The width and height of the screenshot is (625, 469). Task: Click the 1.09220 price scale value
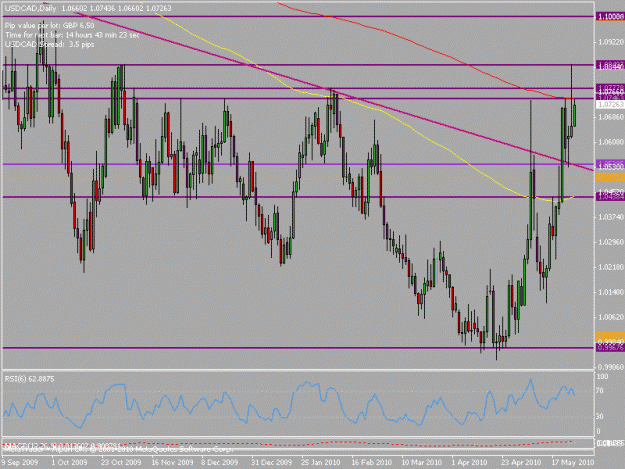click(611, 42)
